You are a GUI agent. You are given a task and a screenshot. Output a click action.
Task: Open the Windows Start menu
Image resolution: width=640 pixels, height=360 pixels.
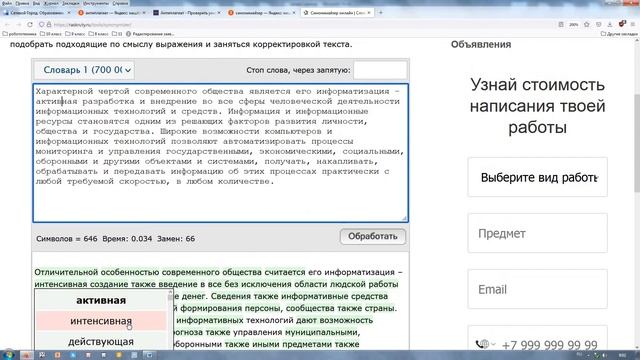pyautogui.click(x=8, y=355)
